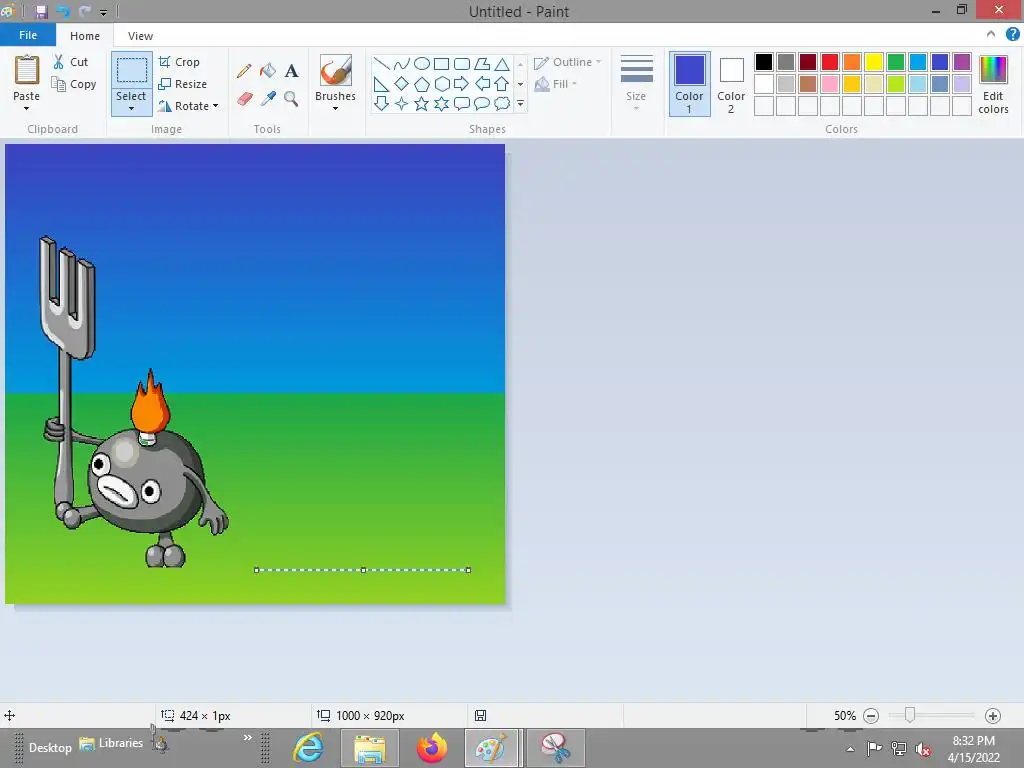This screenshot has height=768, width=1024.
Task: Open File Explorer from taskbar
Action: point(369,748)
